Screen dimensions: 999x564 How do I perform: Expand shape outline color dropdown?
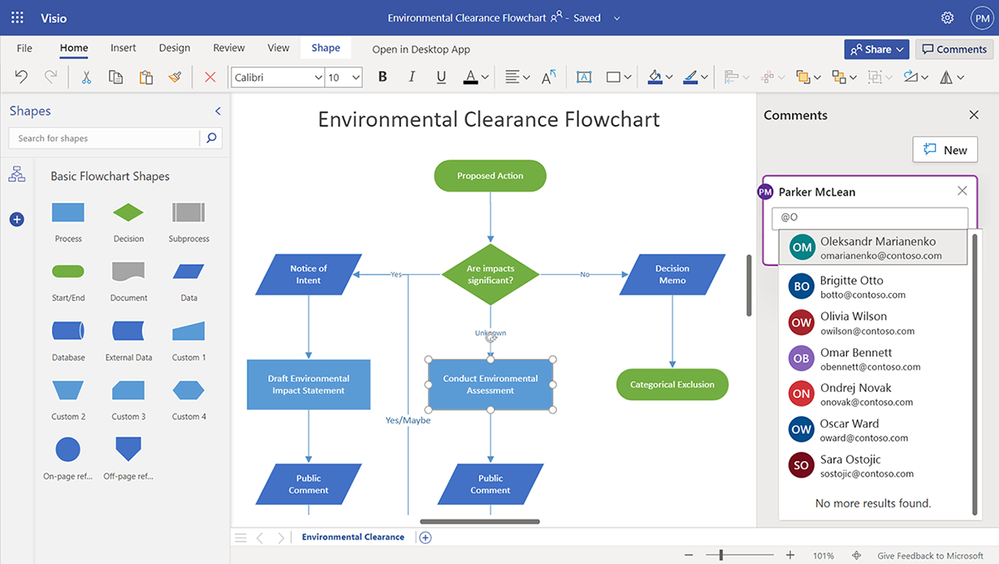(x=704, y=77)
